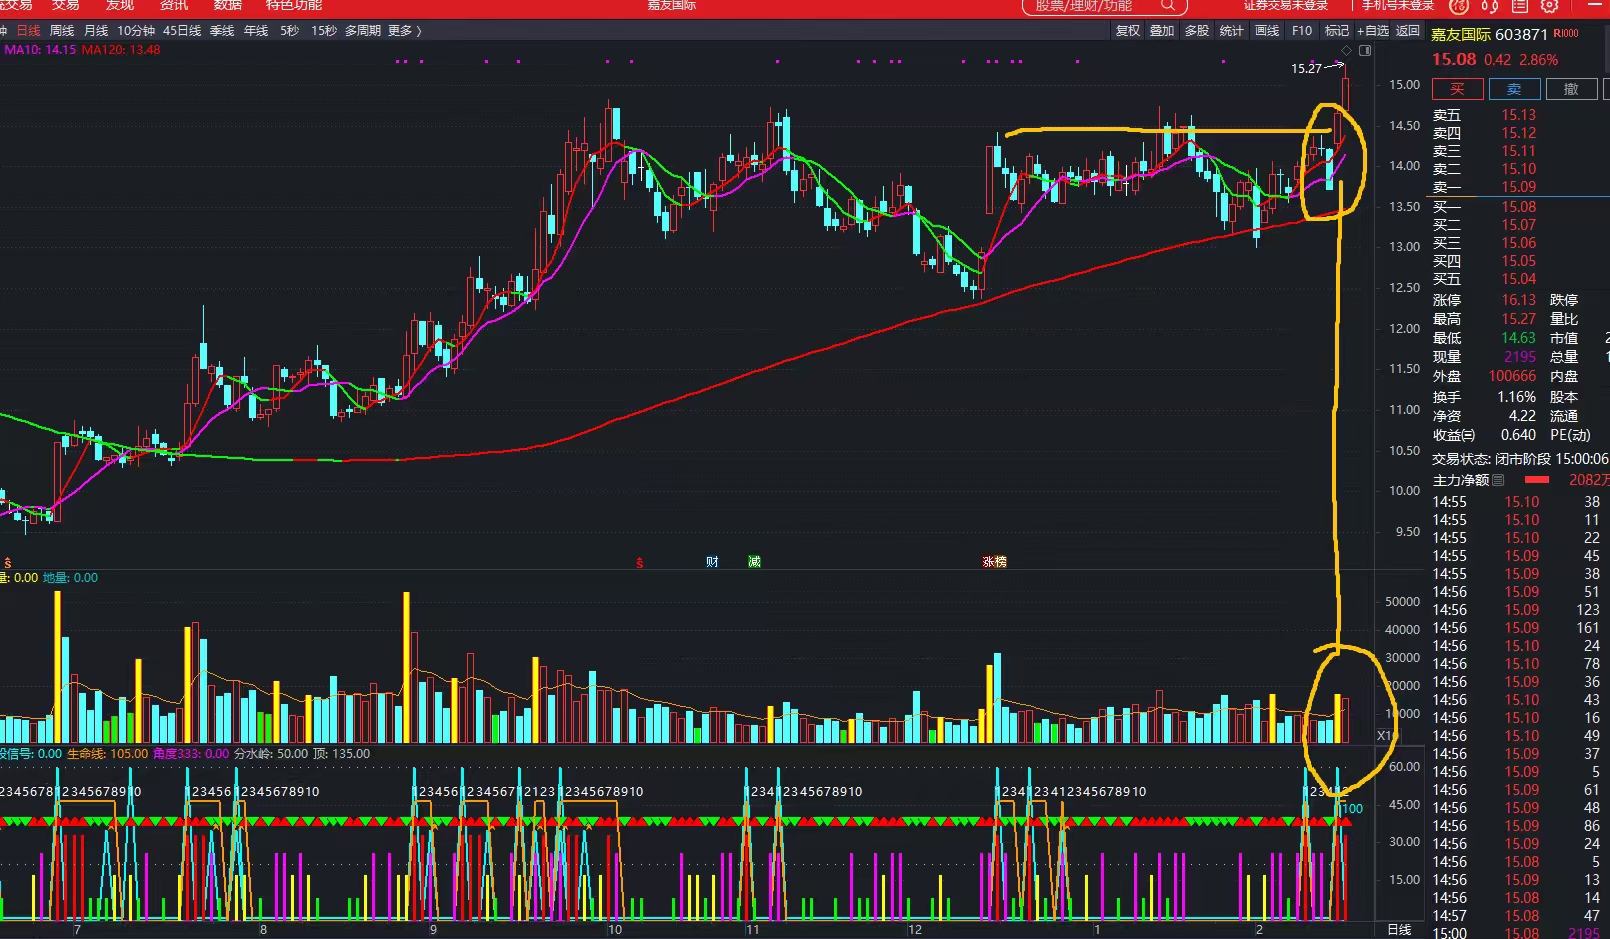Click the diamond marker icon above the chart

tap(1346, 50)
